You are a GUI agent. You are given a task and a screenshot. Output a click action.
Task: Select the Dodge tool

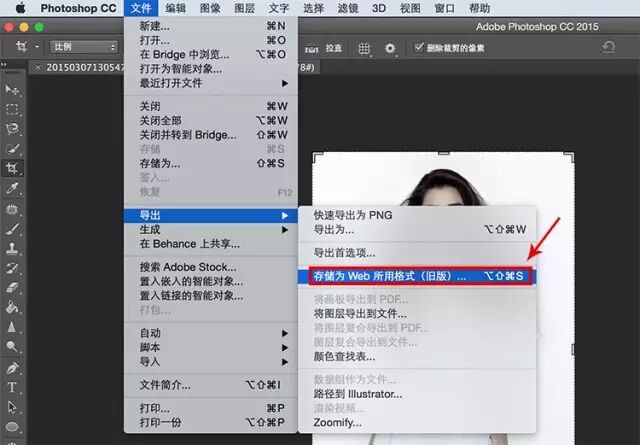click(x=12, y=346)
